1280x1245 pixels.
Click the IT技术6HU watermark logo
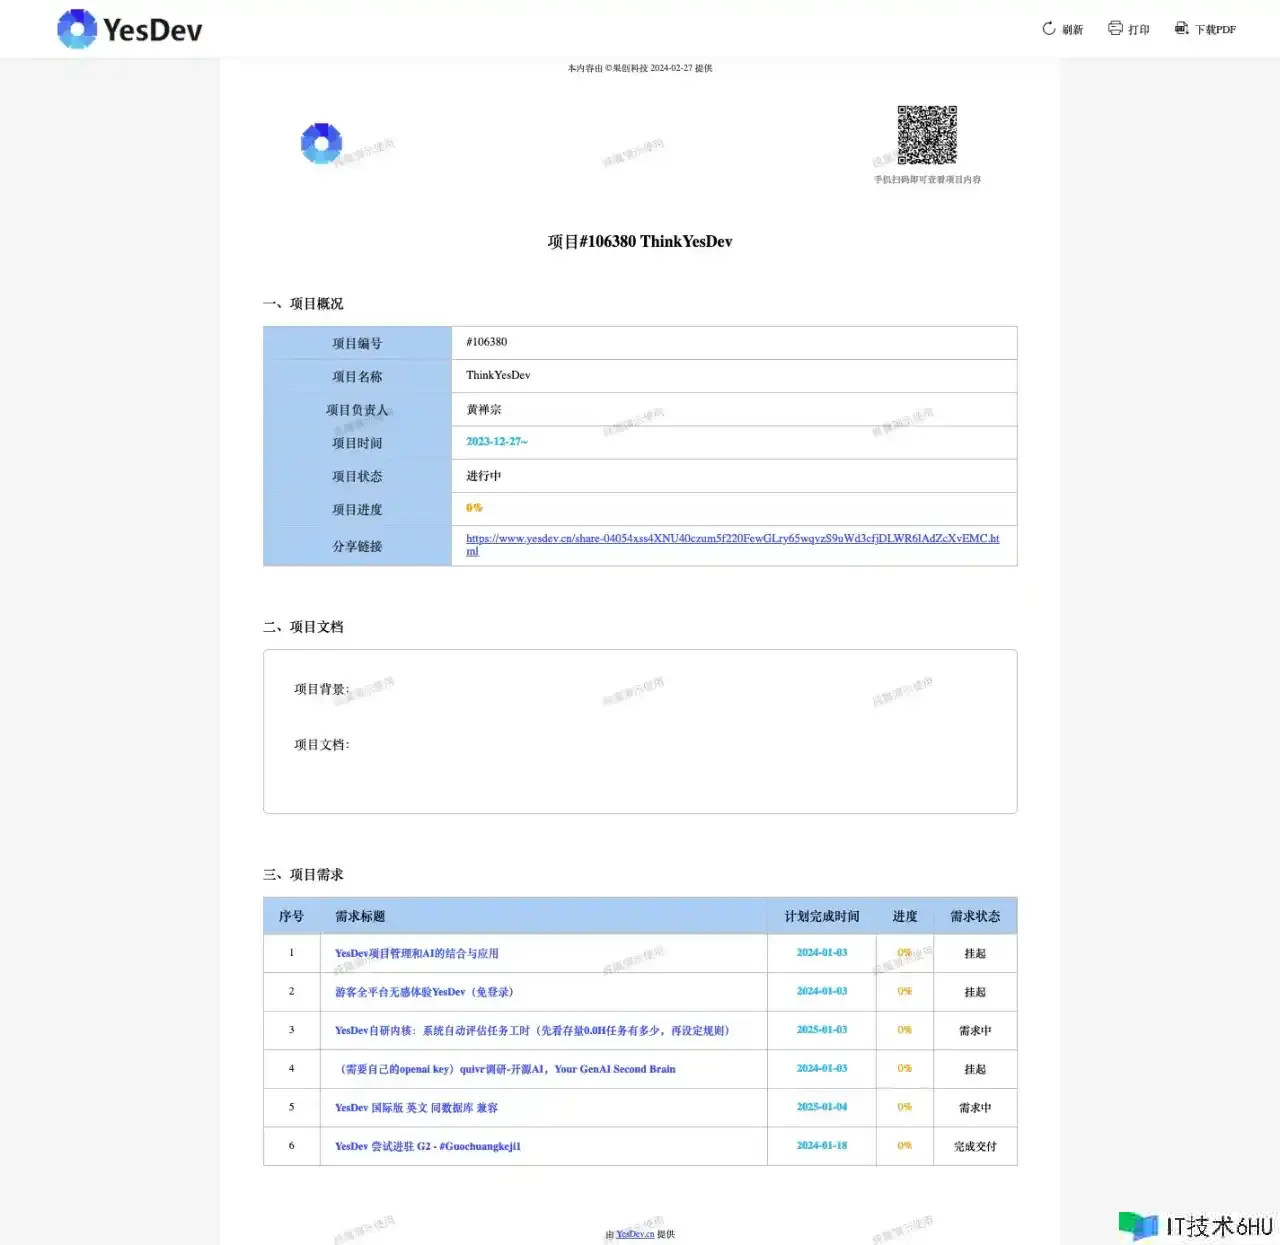pos(1196,1225)
